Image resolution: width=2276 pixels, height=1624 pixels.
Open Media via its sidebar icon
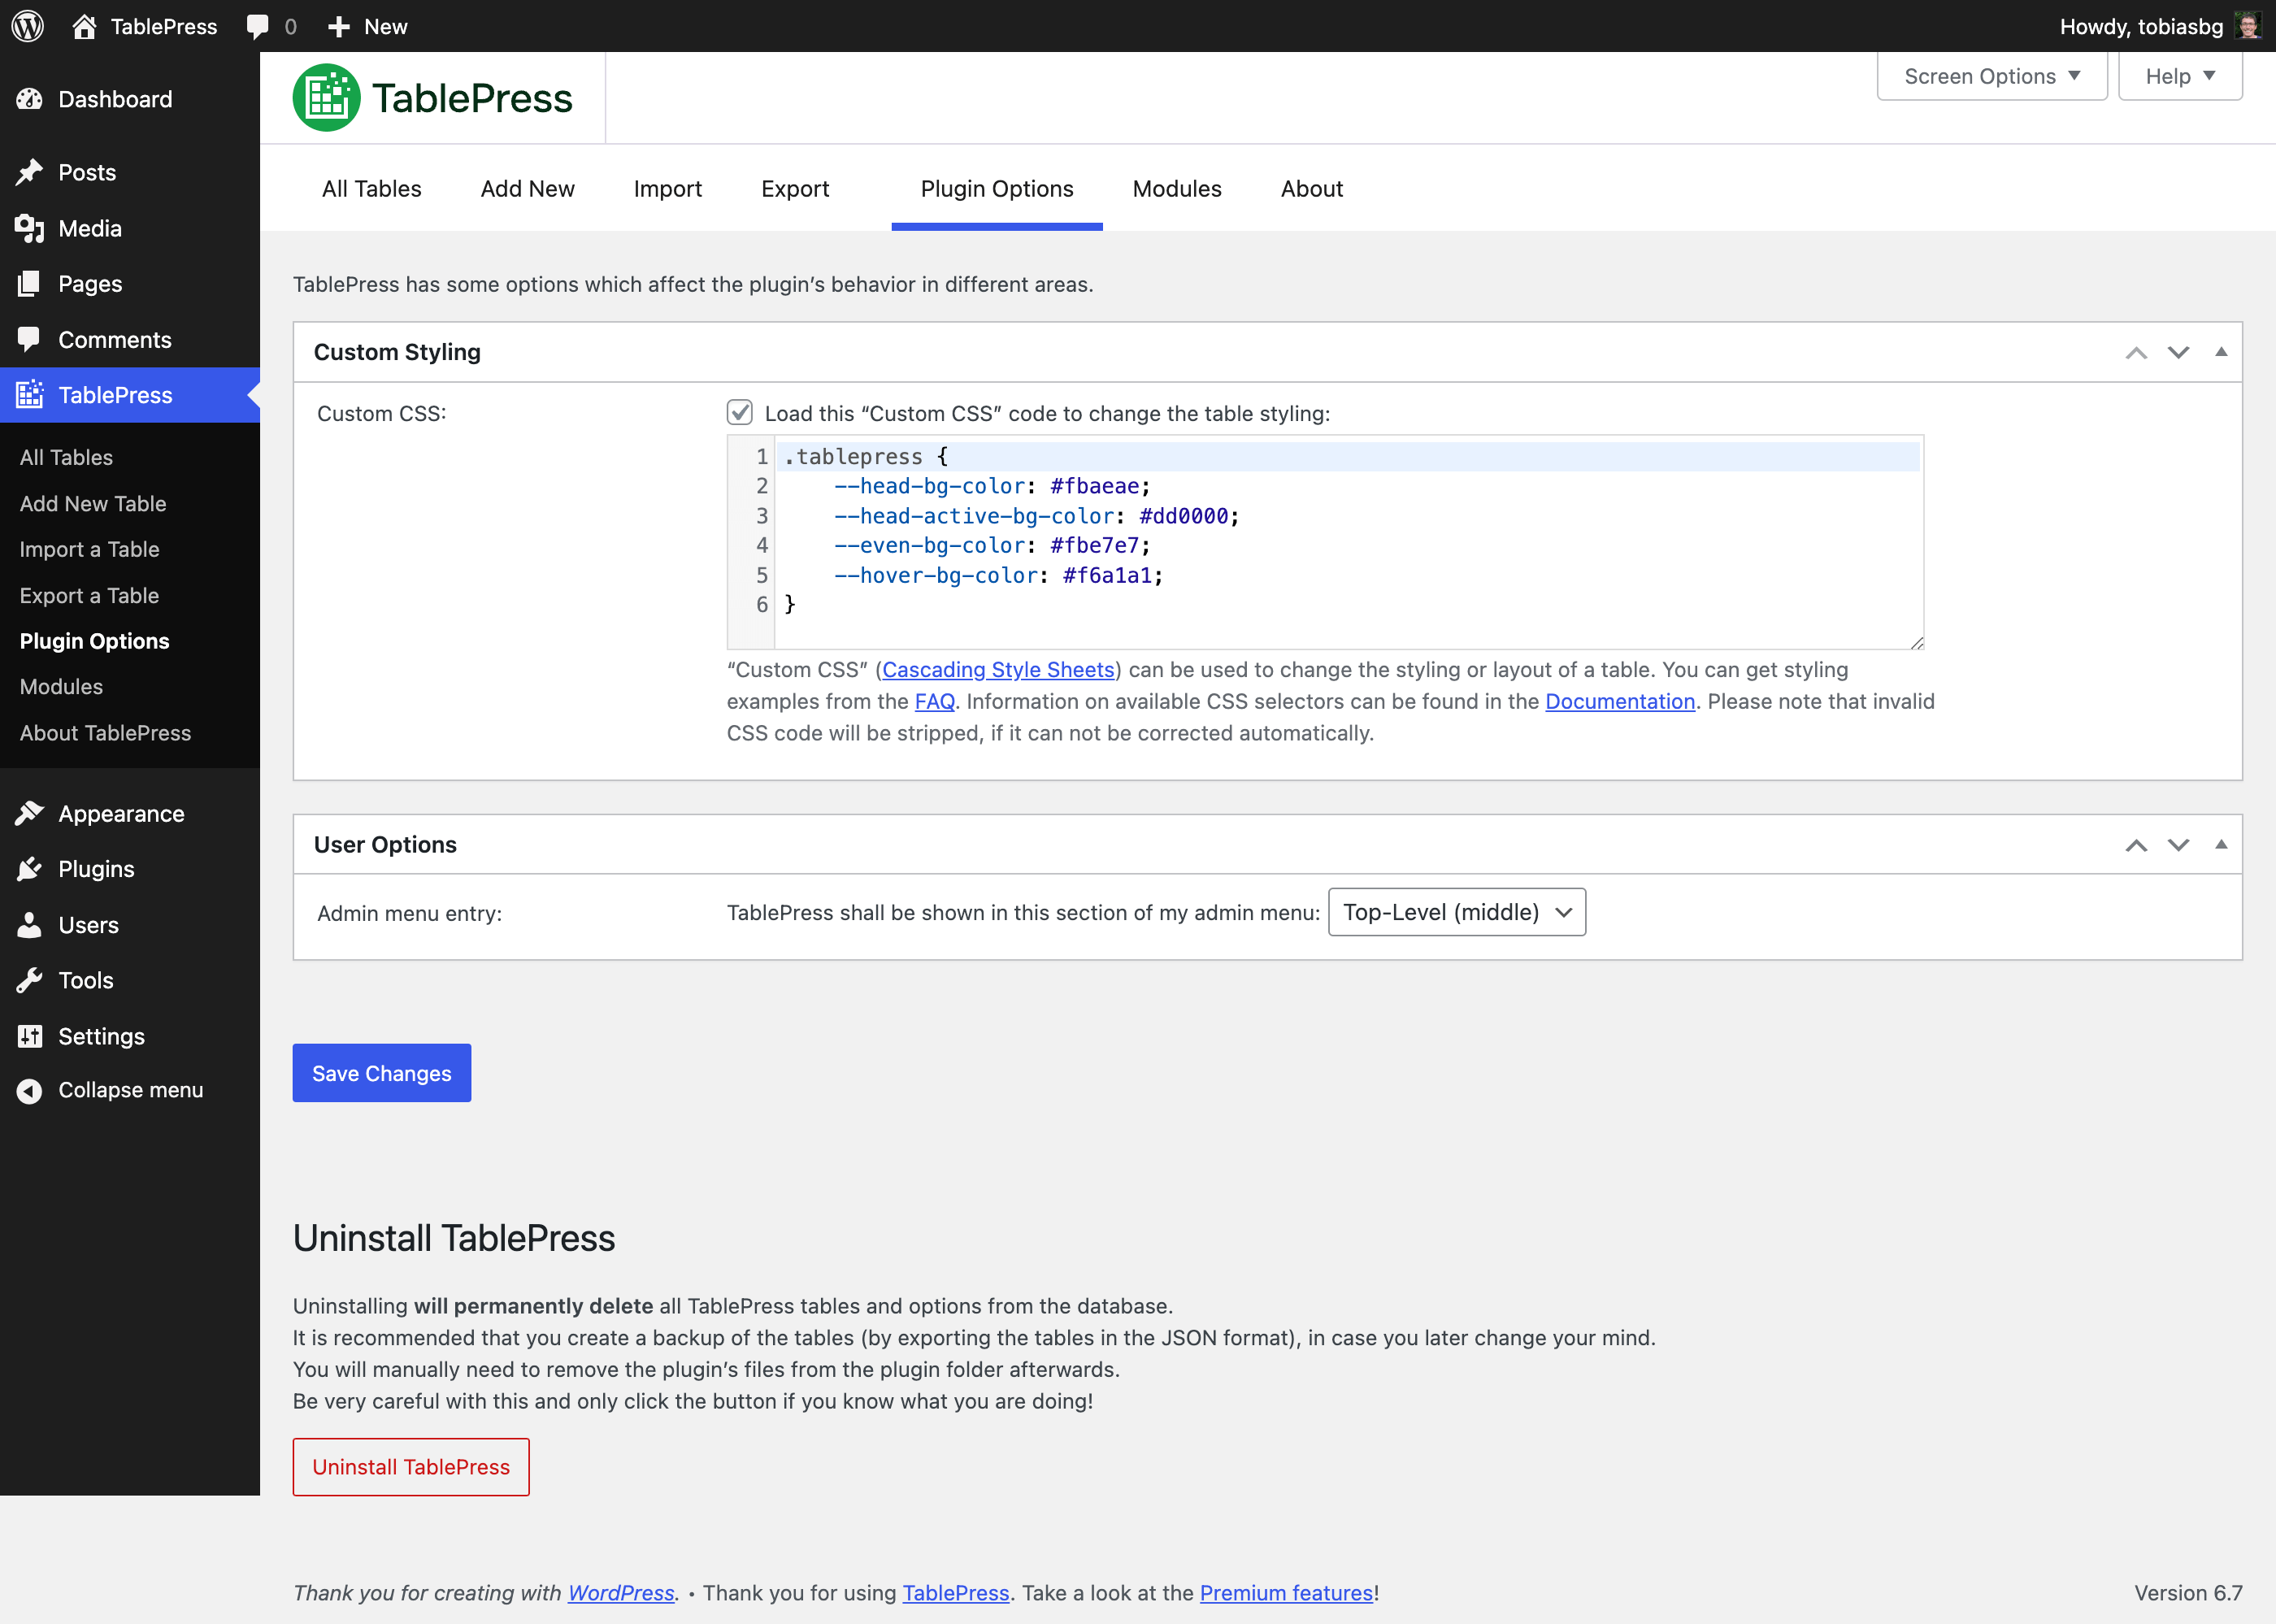30,228
